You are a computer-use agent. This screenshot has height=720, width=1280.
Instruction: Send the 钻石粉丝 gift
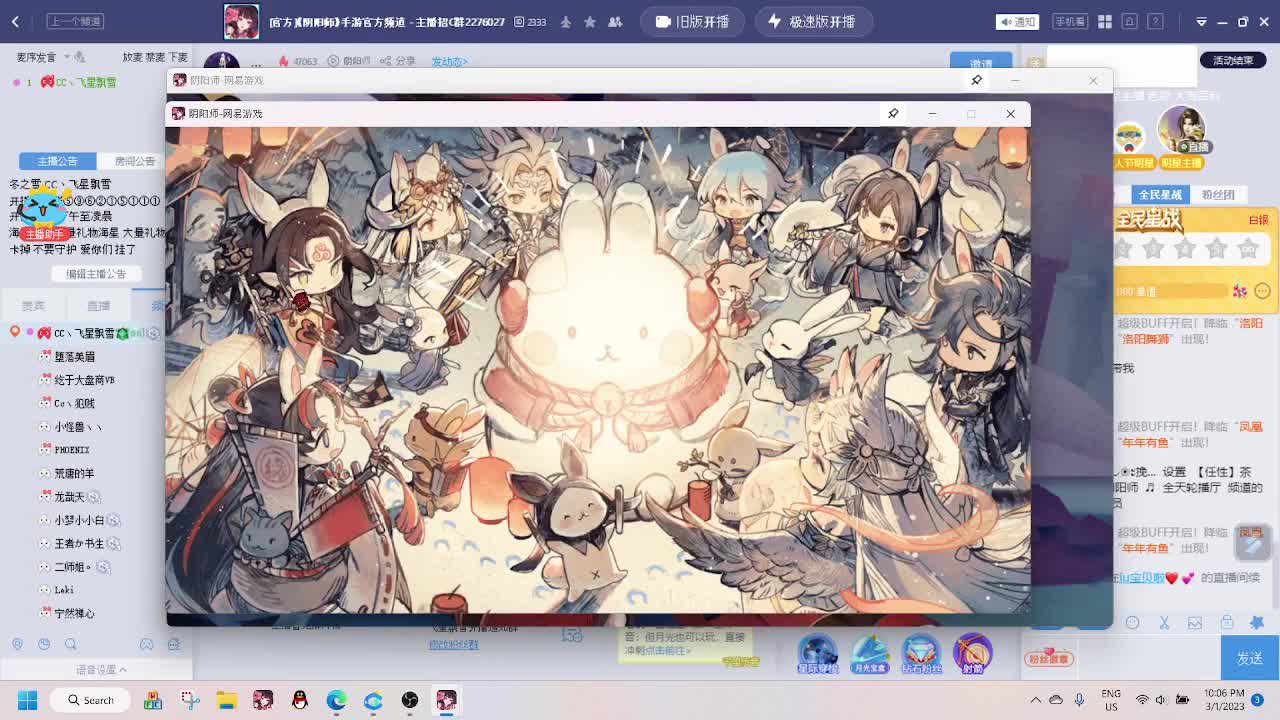click(x=921, y=655)
